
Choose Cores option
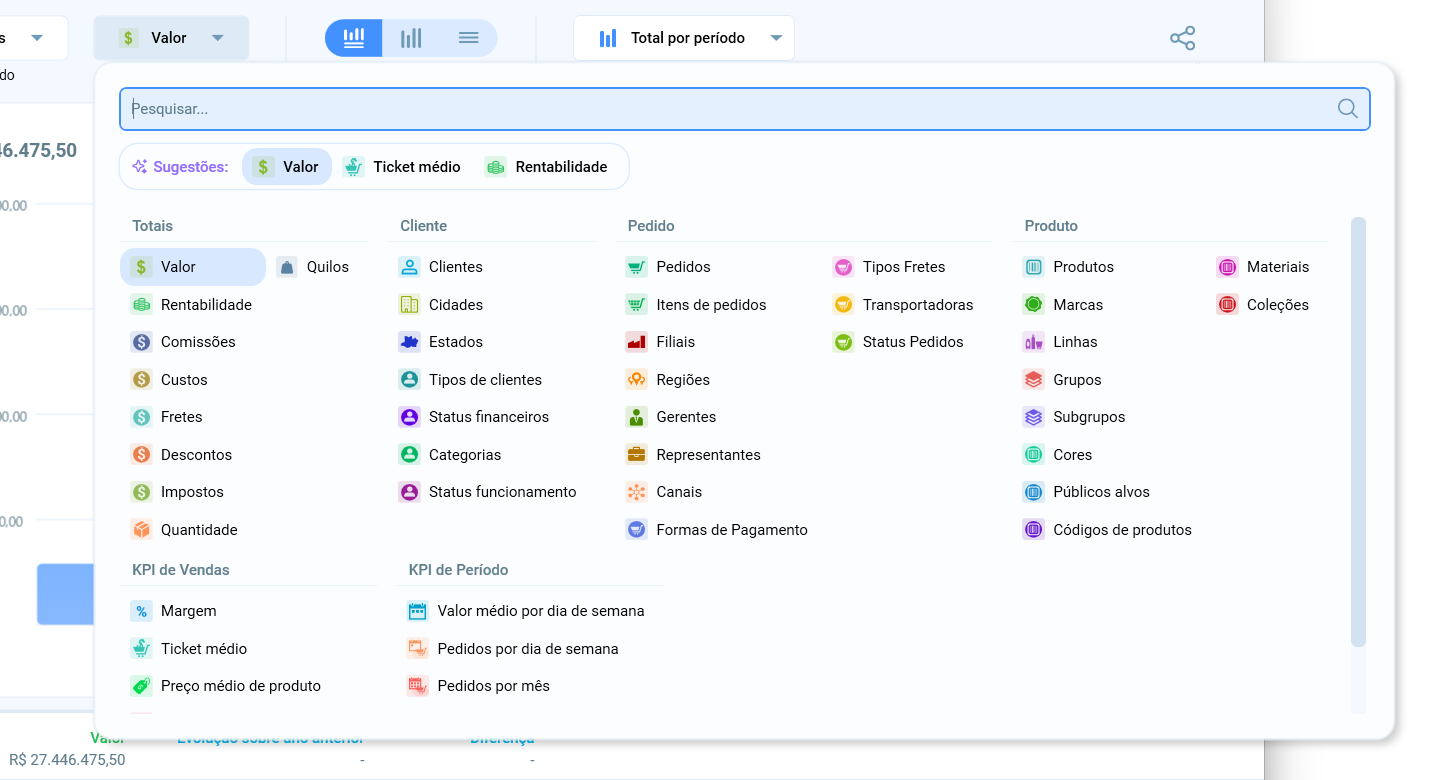[1057, 455]
